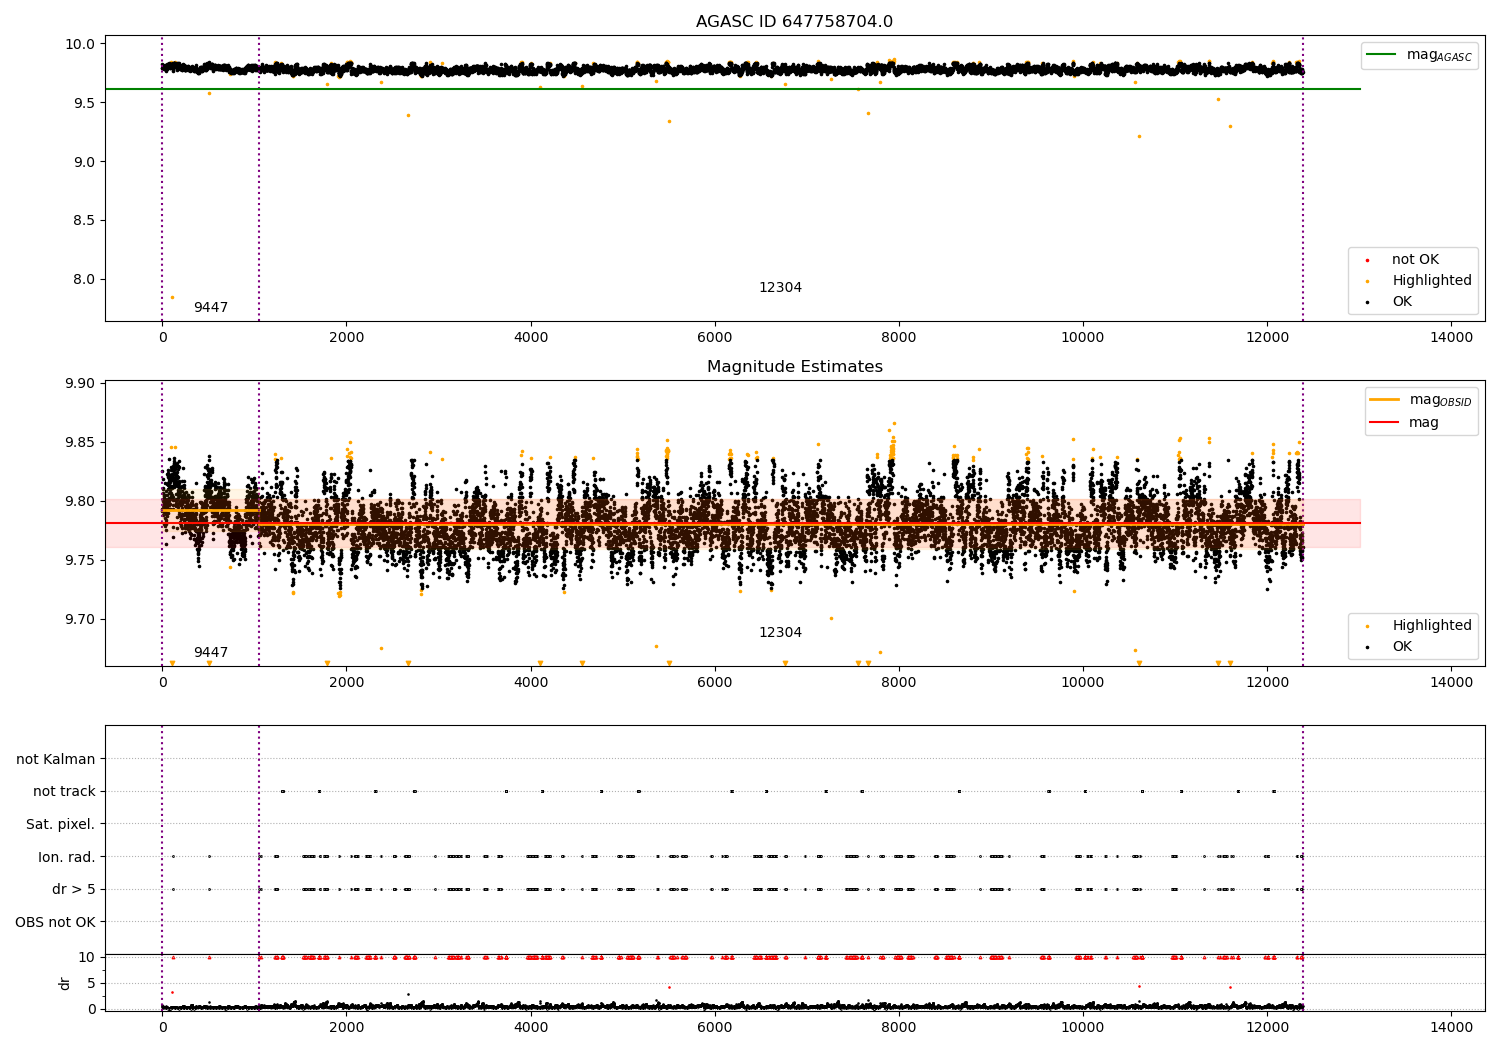This screenshot has height=1050, width=1500.
Task: Click the '8.5' y-axis tick in top plot
Action: tap(86, 221)
